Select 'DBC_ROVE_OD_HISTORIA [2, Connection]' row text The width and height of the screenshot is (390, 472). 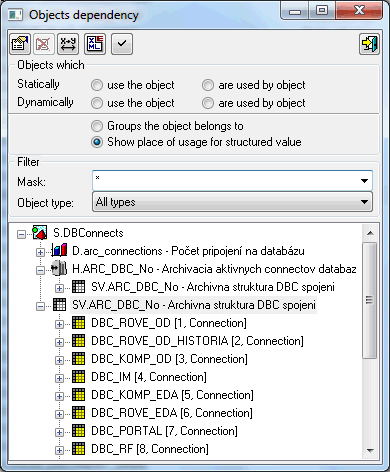click(197, 341)
